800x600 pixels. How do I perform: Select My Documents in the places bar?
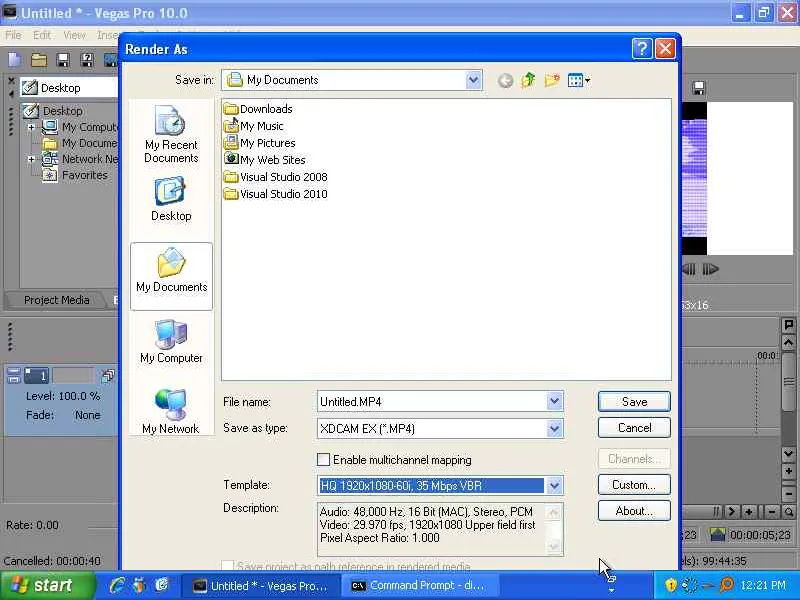171,276
